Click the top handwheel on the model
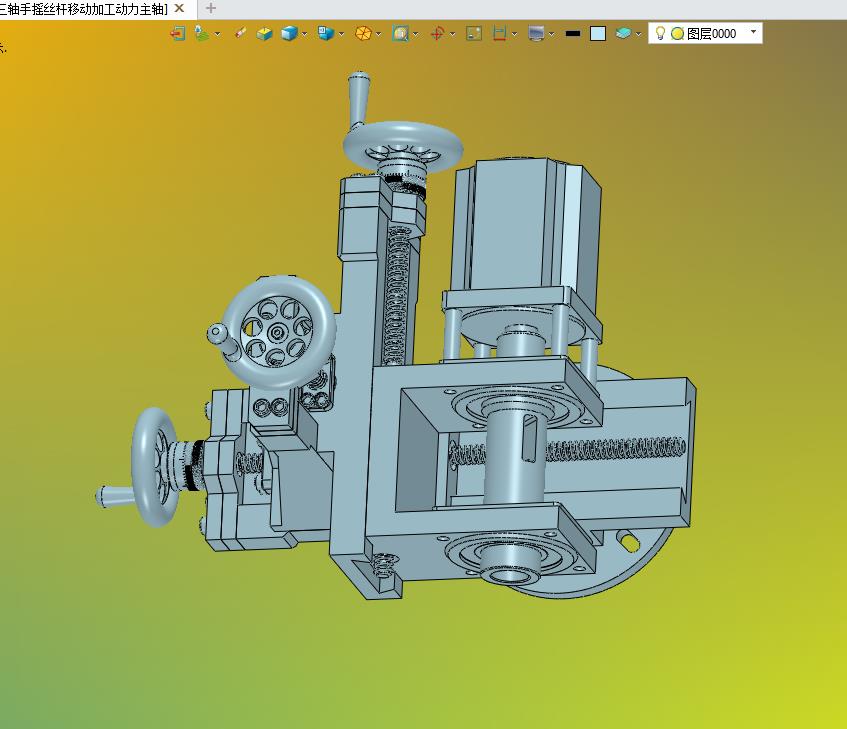This screenshot has width=847, height=729. pyautogui.click(x=403, y=146)
